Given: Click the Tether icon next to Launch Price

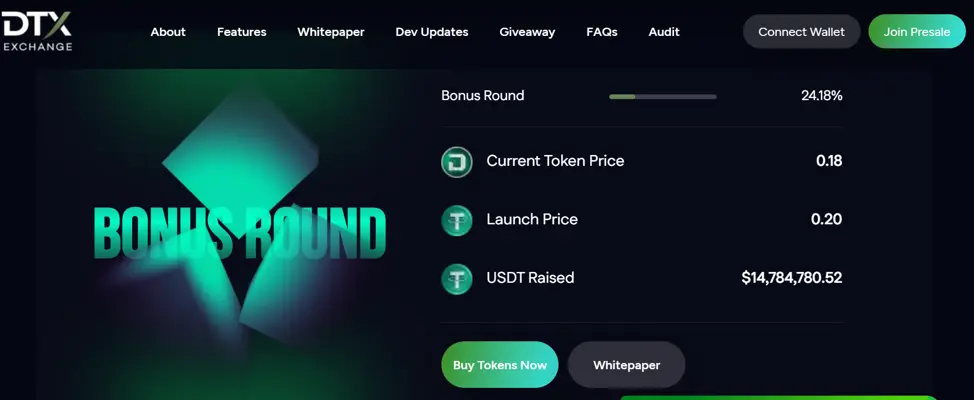Looking at the screenshot, I should point(457,220).
